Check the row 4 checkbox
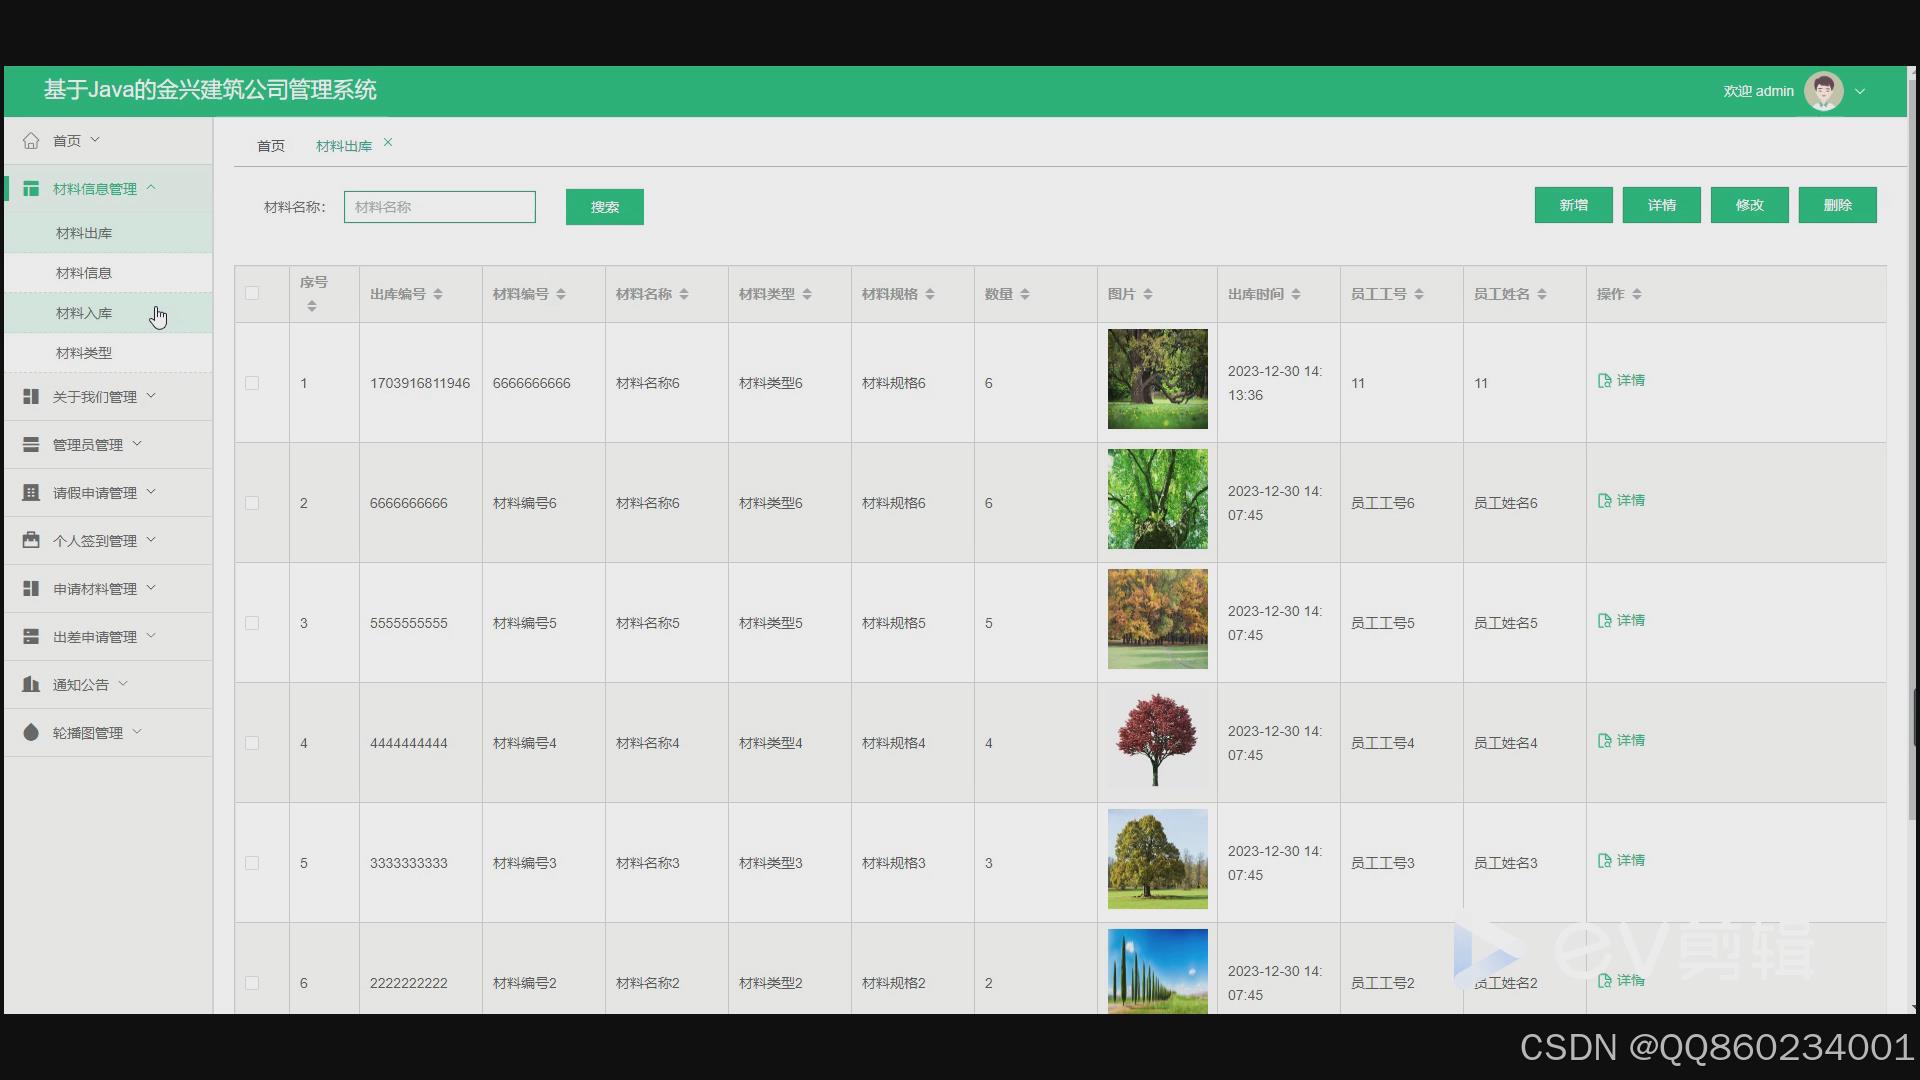1920x1080 pixels. pyautogui.click(x=252, y=743)
